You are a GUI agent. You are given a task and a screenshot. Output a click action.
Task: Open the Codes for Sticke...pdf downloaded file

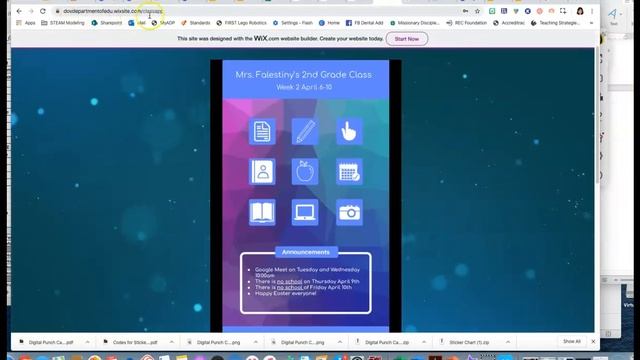135,342
